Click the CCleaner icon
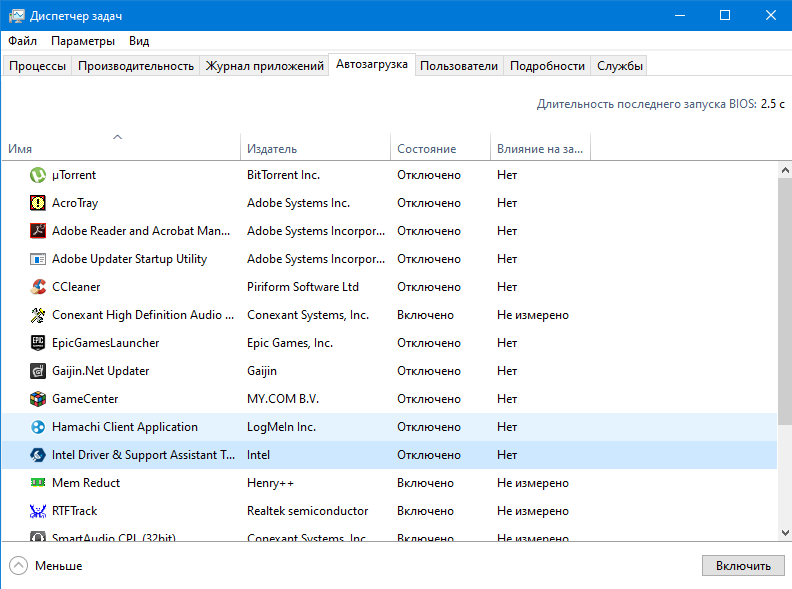The height and width of the screenshot is (589, 792). pyautogui.click(x=38, y=287)
